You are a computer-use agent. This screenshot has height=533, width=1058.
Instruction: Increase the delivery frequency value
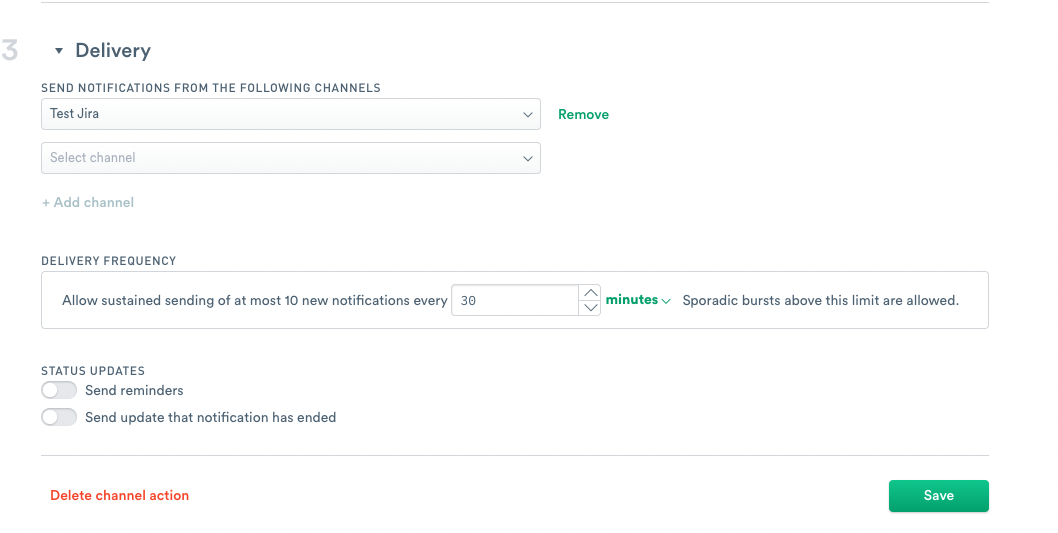coord(590,293)
